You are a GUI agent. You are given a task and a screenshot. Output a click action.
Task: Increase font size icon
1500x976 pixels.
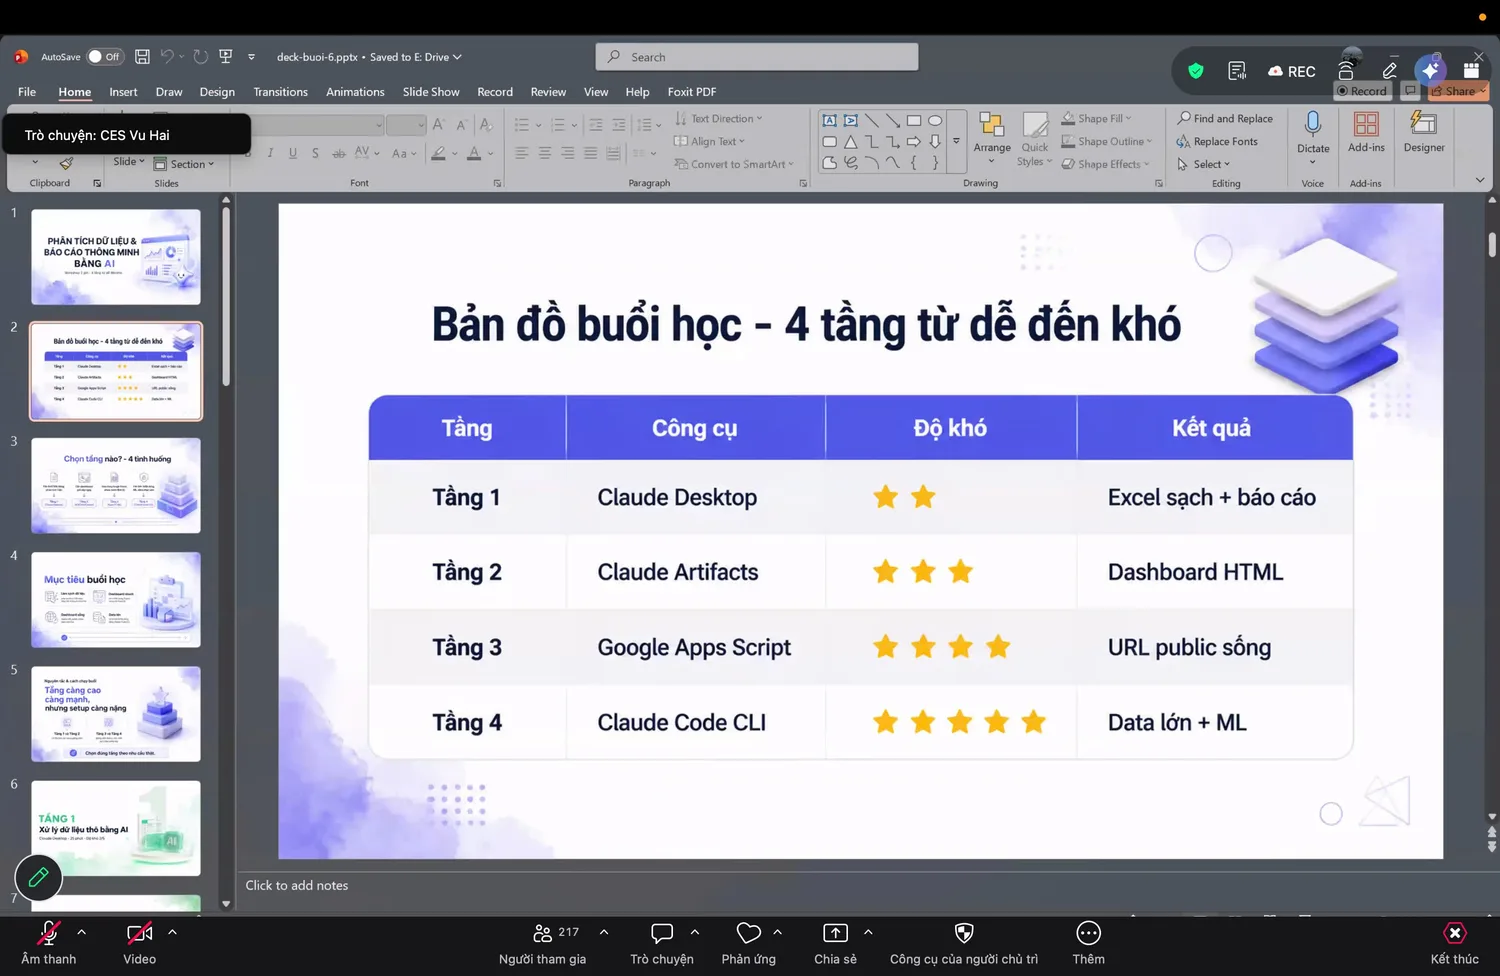439,125
